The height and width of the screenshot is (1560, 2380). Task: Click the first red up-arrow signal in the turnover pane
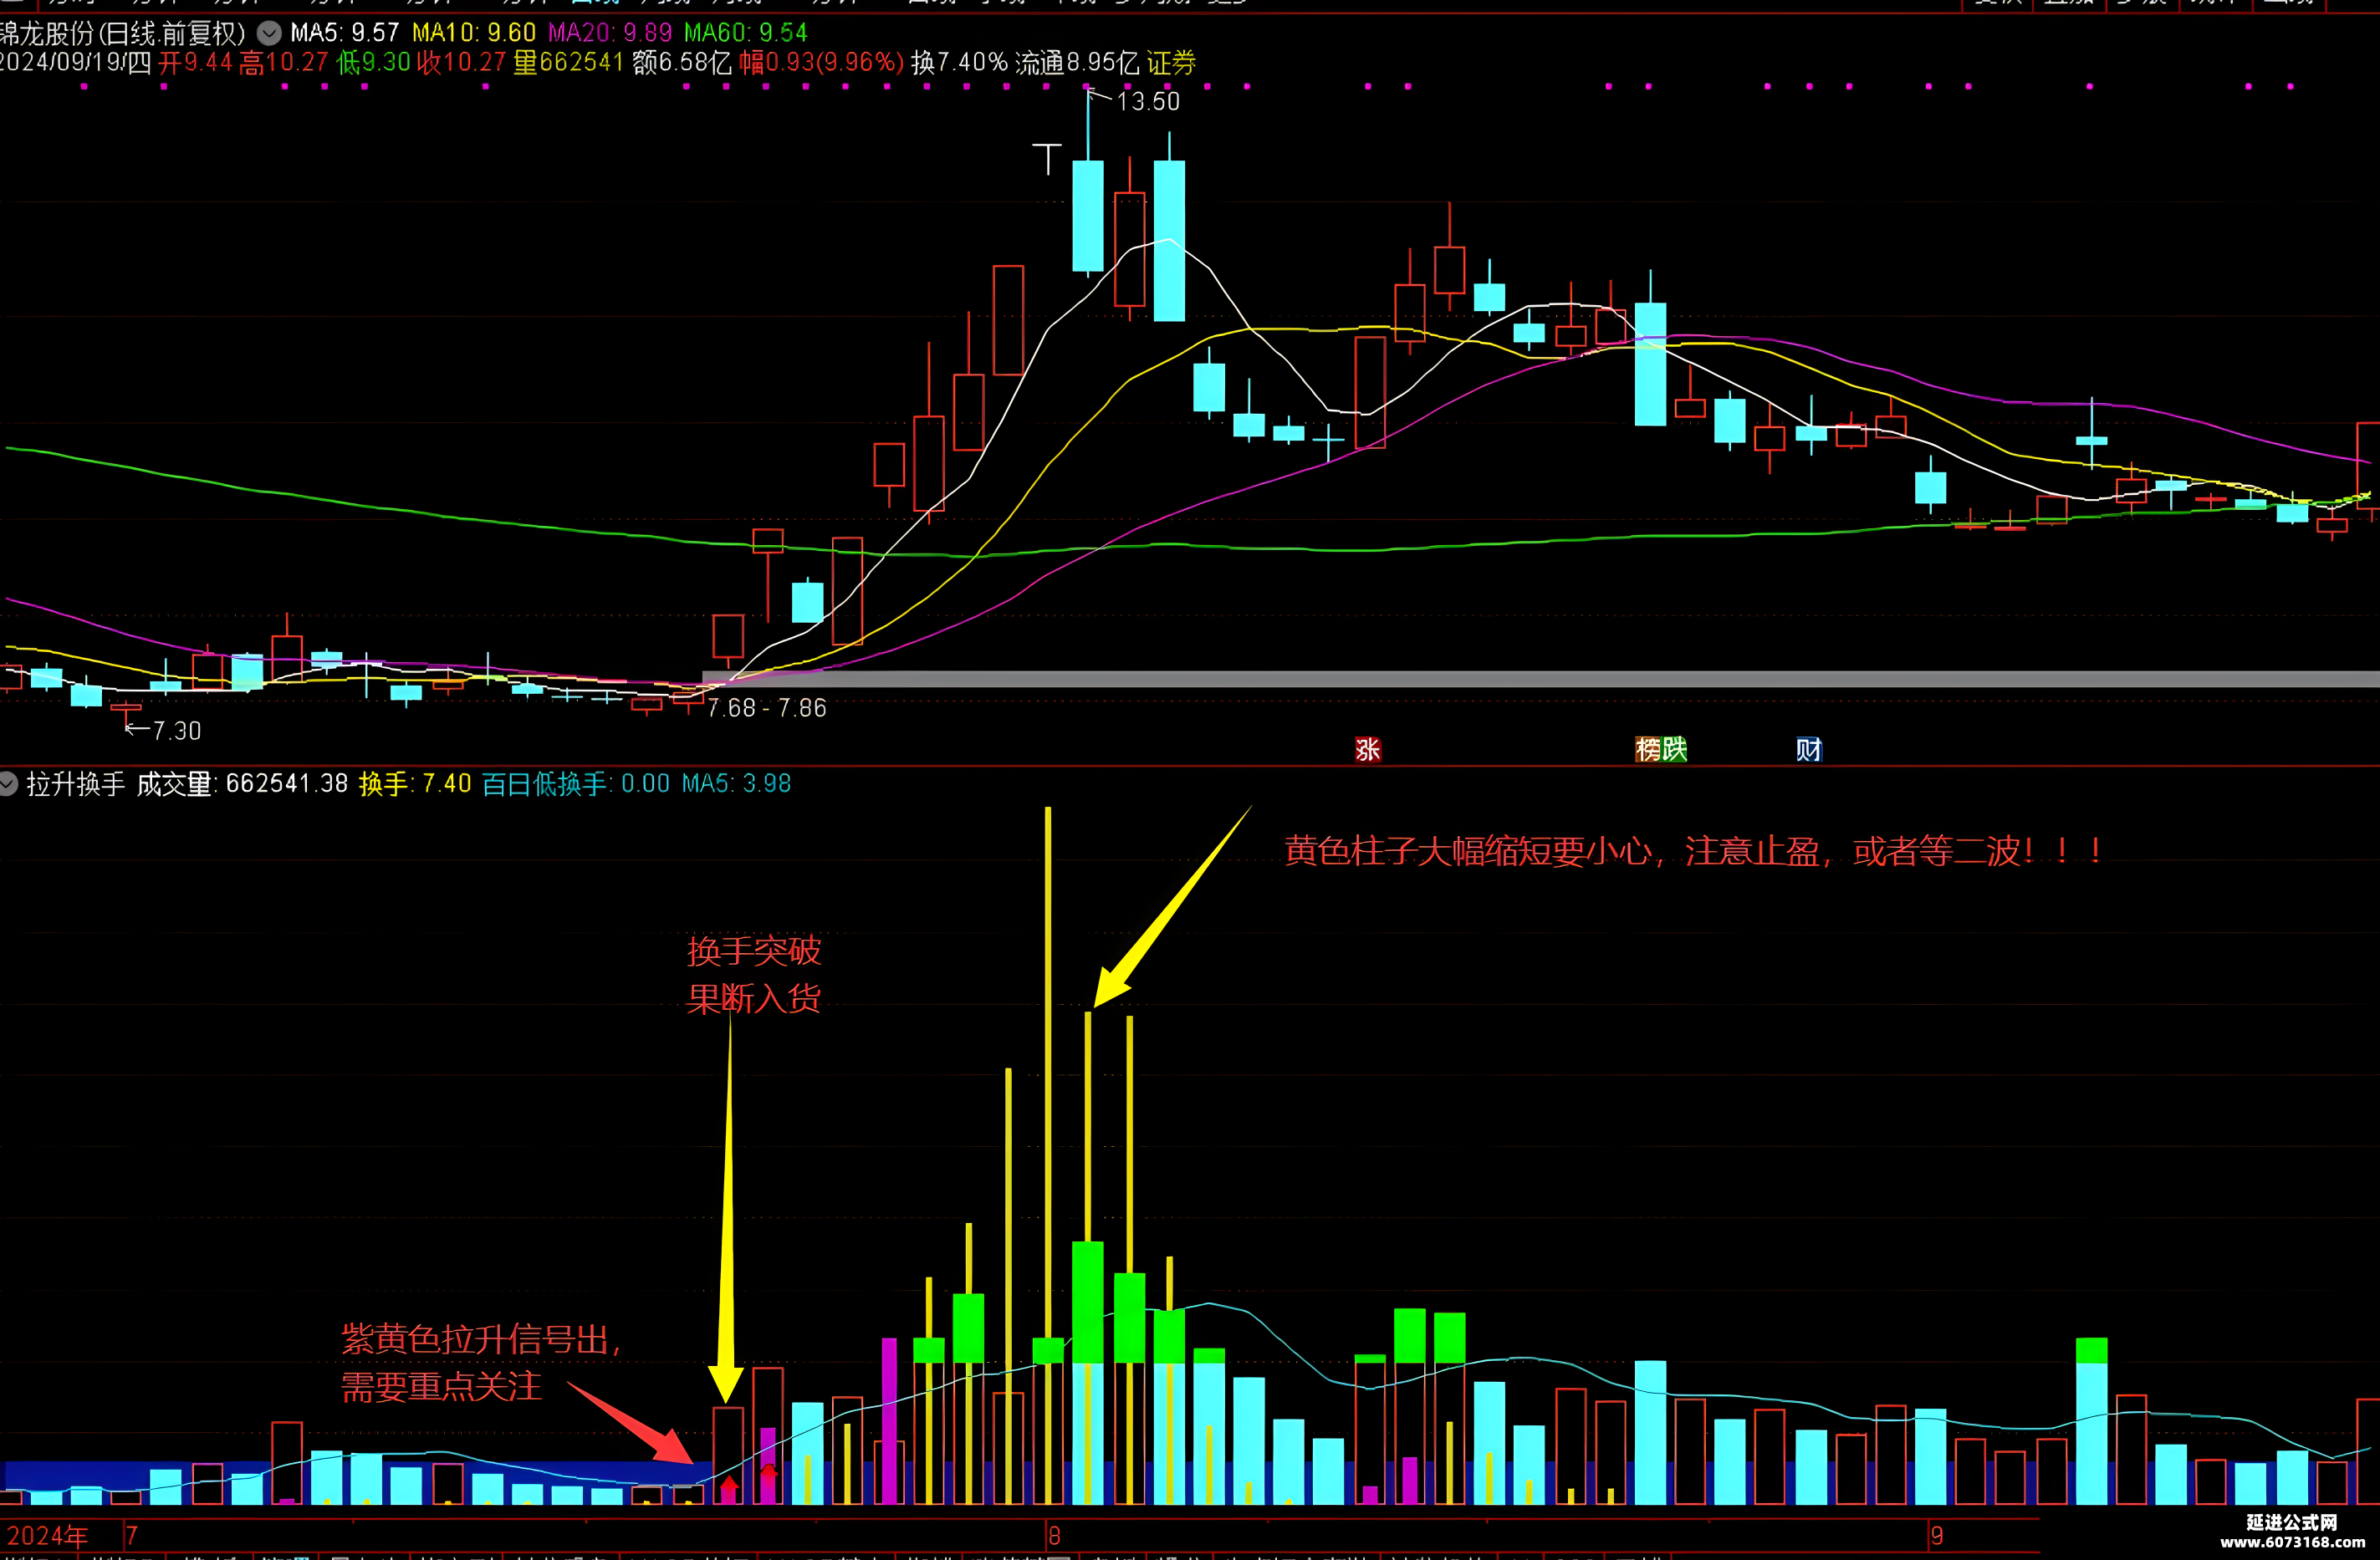pos(729,1487)
